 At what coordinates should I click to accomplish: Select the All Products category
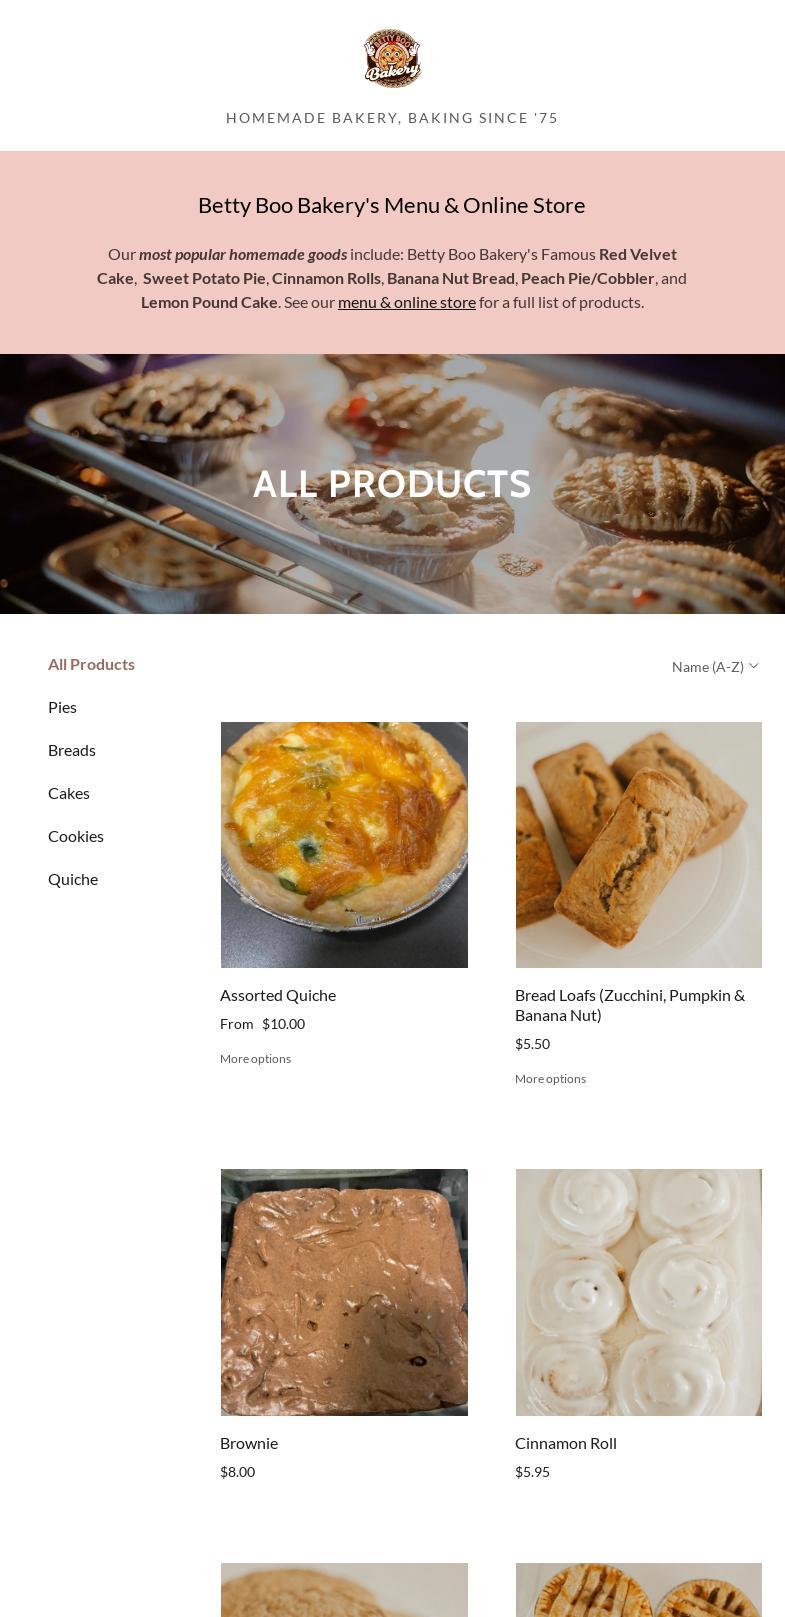(91, 664)
